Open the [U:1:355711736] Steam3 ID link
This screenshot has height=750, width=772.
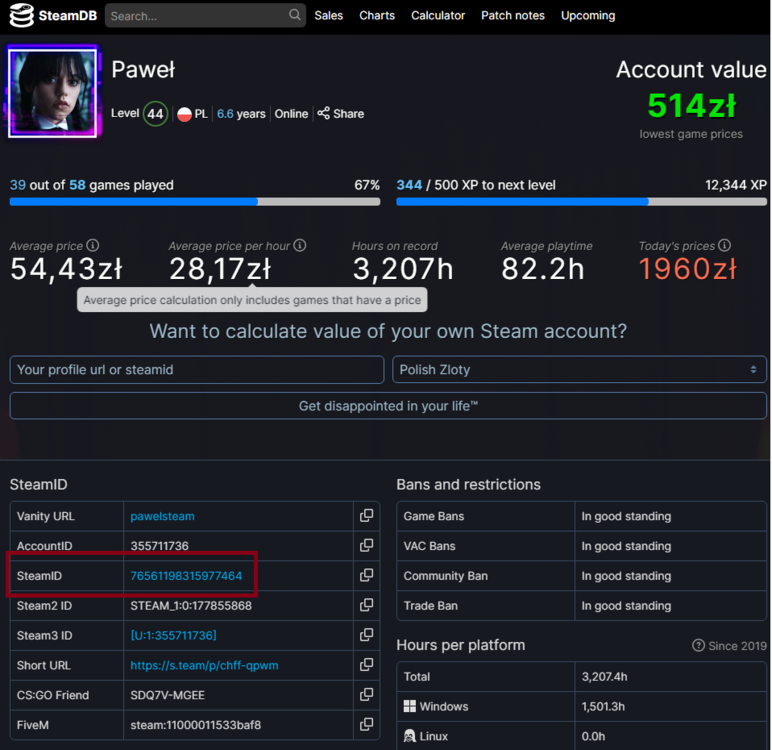(x=173, y=635)
